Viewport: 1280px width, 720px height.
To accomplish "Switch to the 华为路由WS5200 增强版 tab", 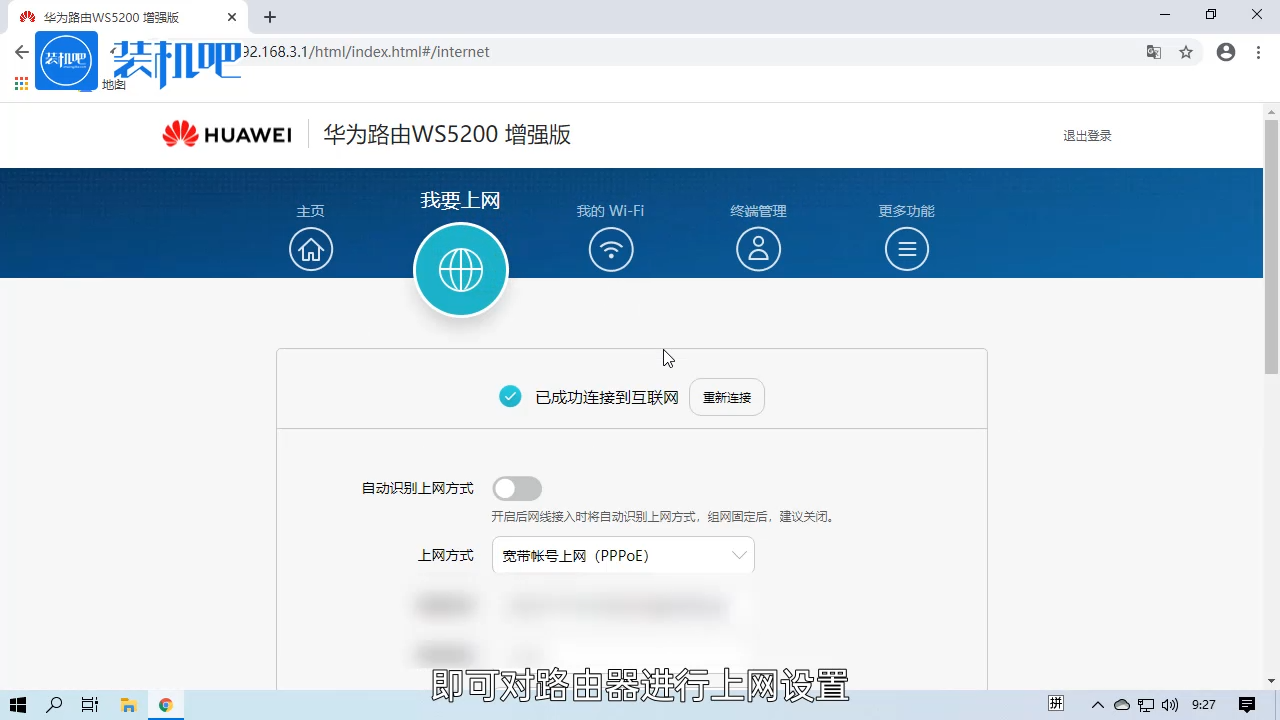I will pos(120,17).
